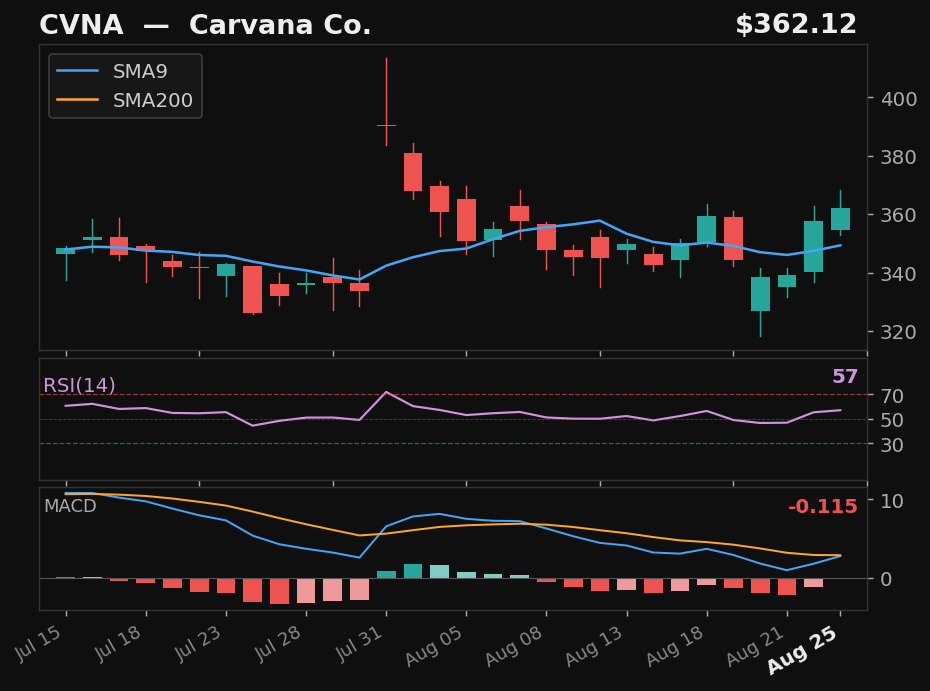Click the RSI 70 axis label
The width and height of the screenshot is (930, 691).
click(x=892, y=396)
